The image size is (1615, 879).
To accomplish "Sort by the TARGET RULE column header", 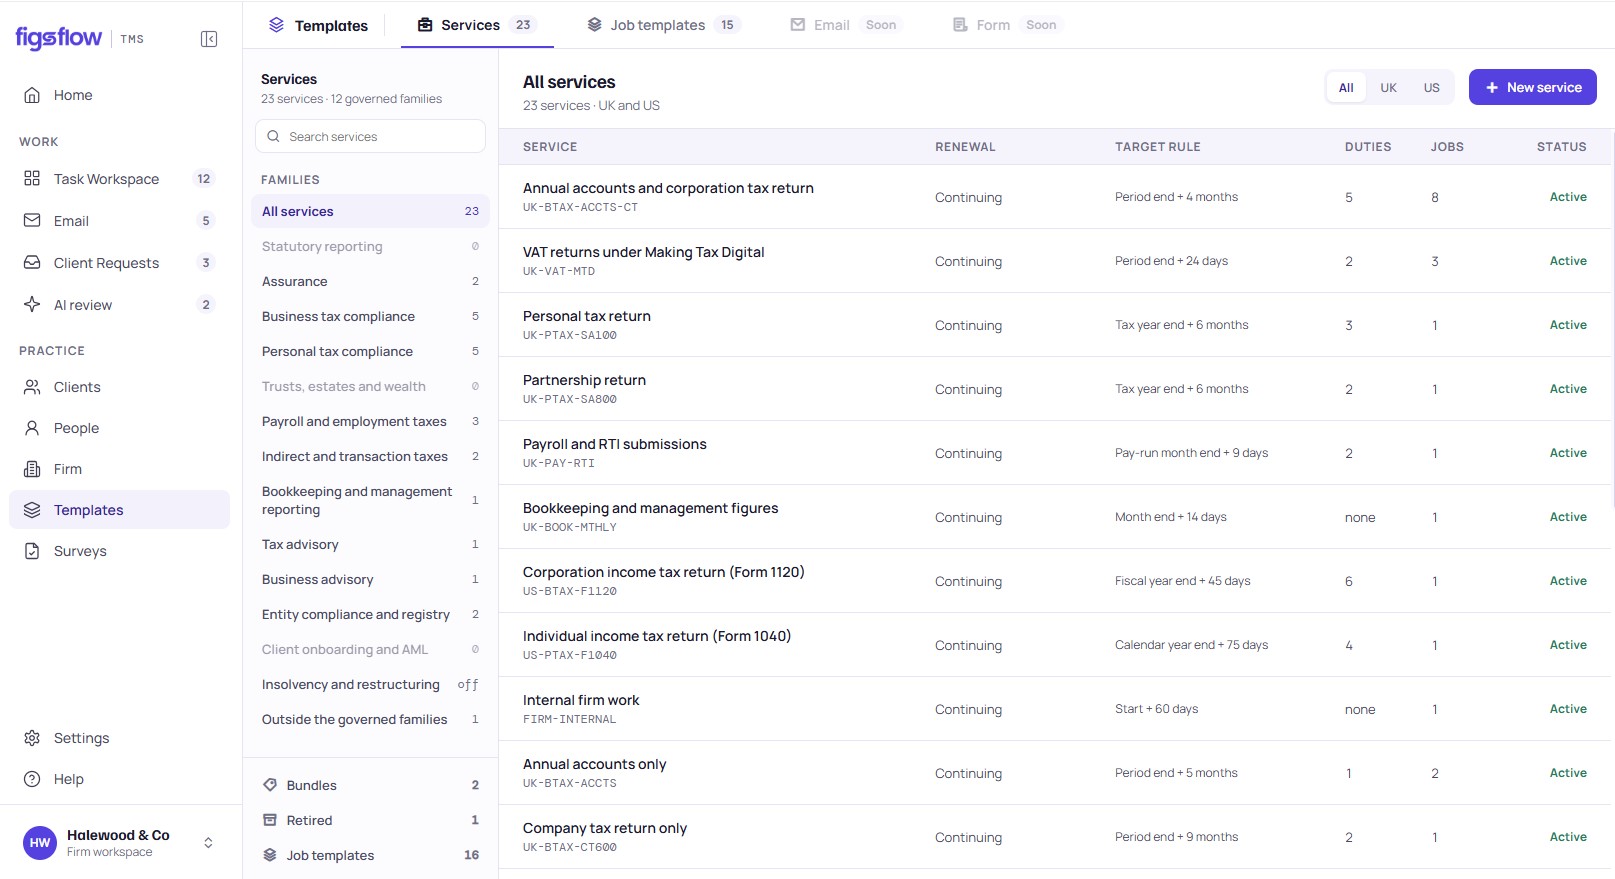I will point(1158,147).
